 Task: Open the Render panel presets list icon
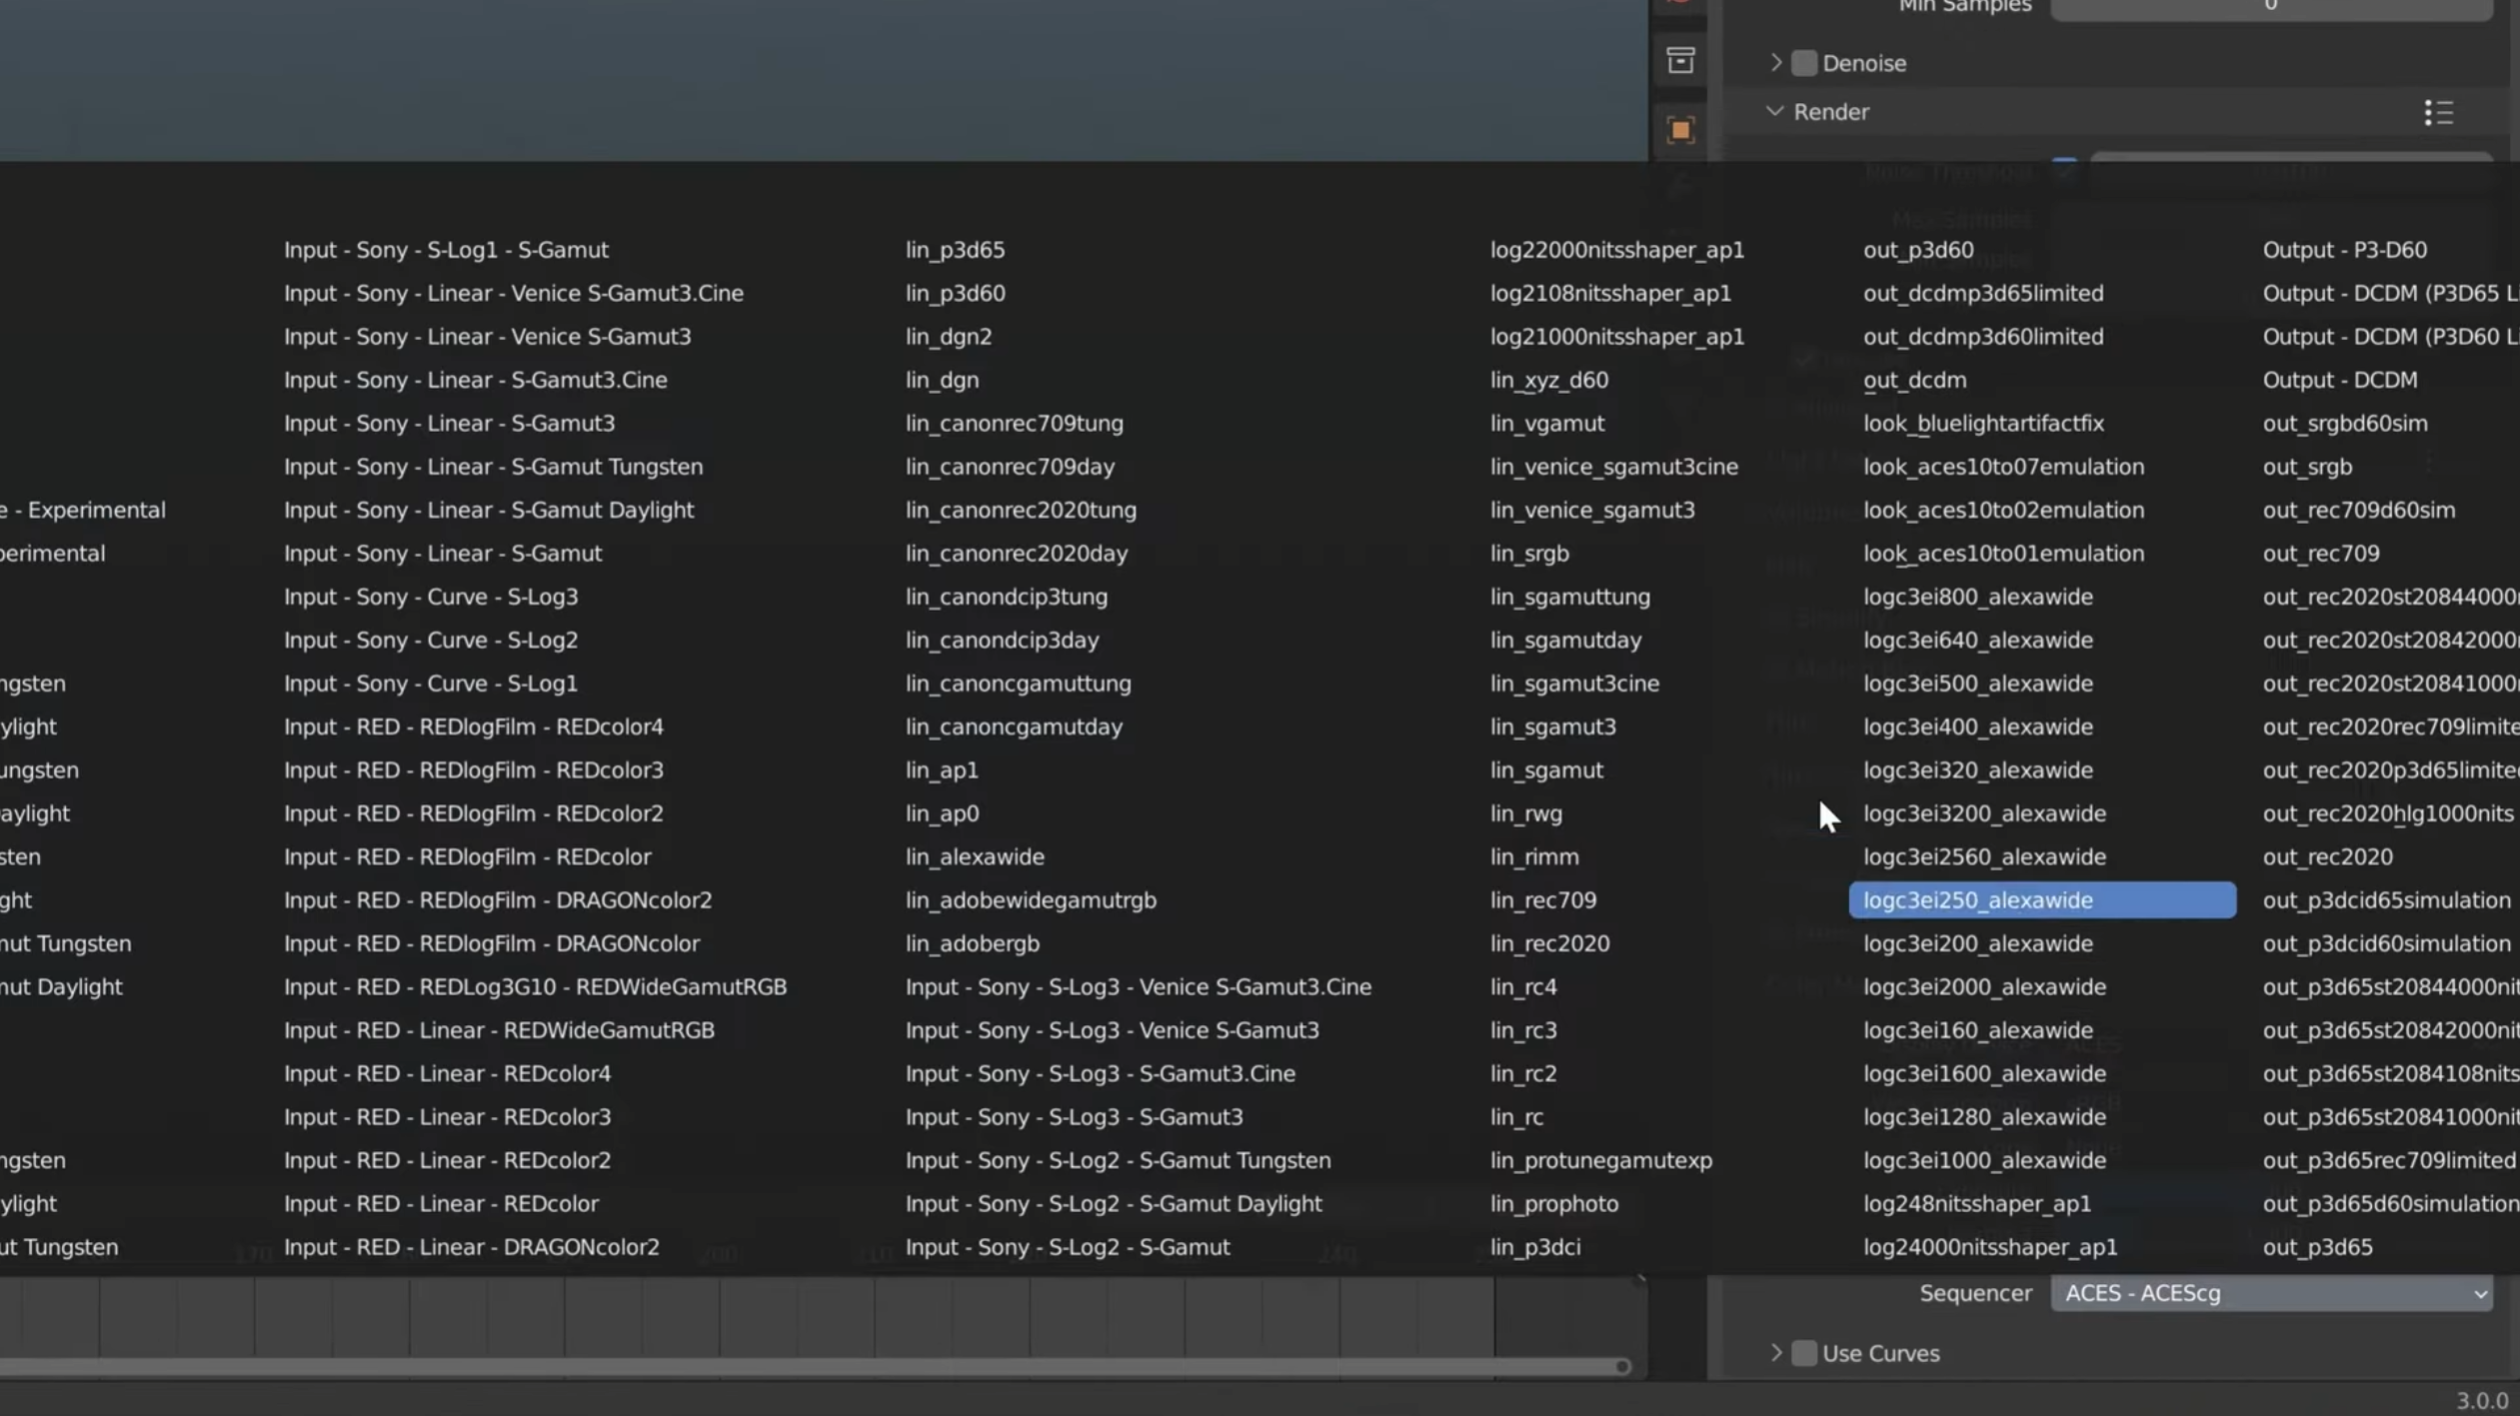2438,112
